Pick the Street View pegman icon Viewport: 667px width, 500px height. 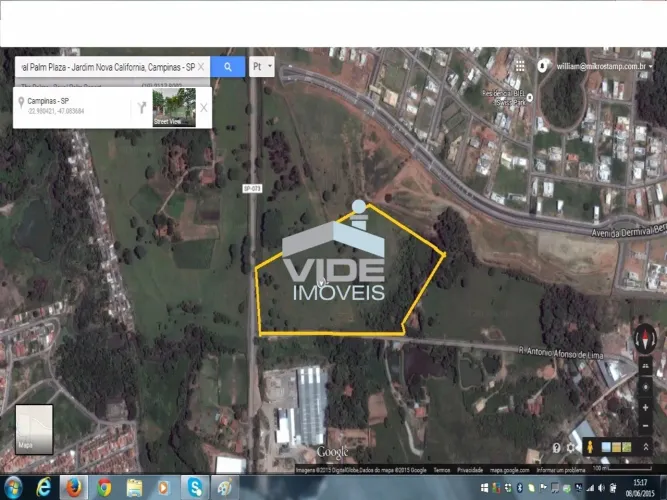[x=590, y=447]
